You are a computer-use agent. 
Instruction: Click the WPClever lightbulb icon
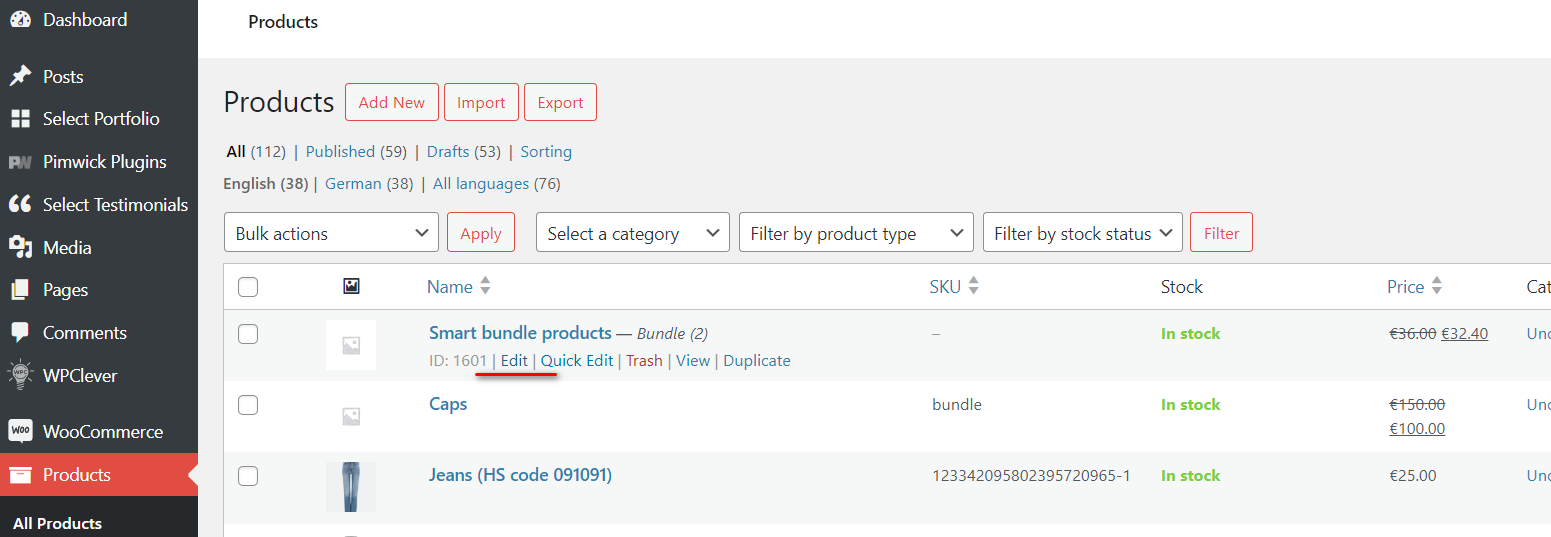[20, 376]
